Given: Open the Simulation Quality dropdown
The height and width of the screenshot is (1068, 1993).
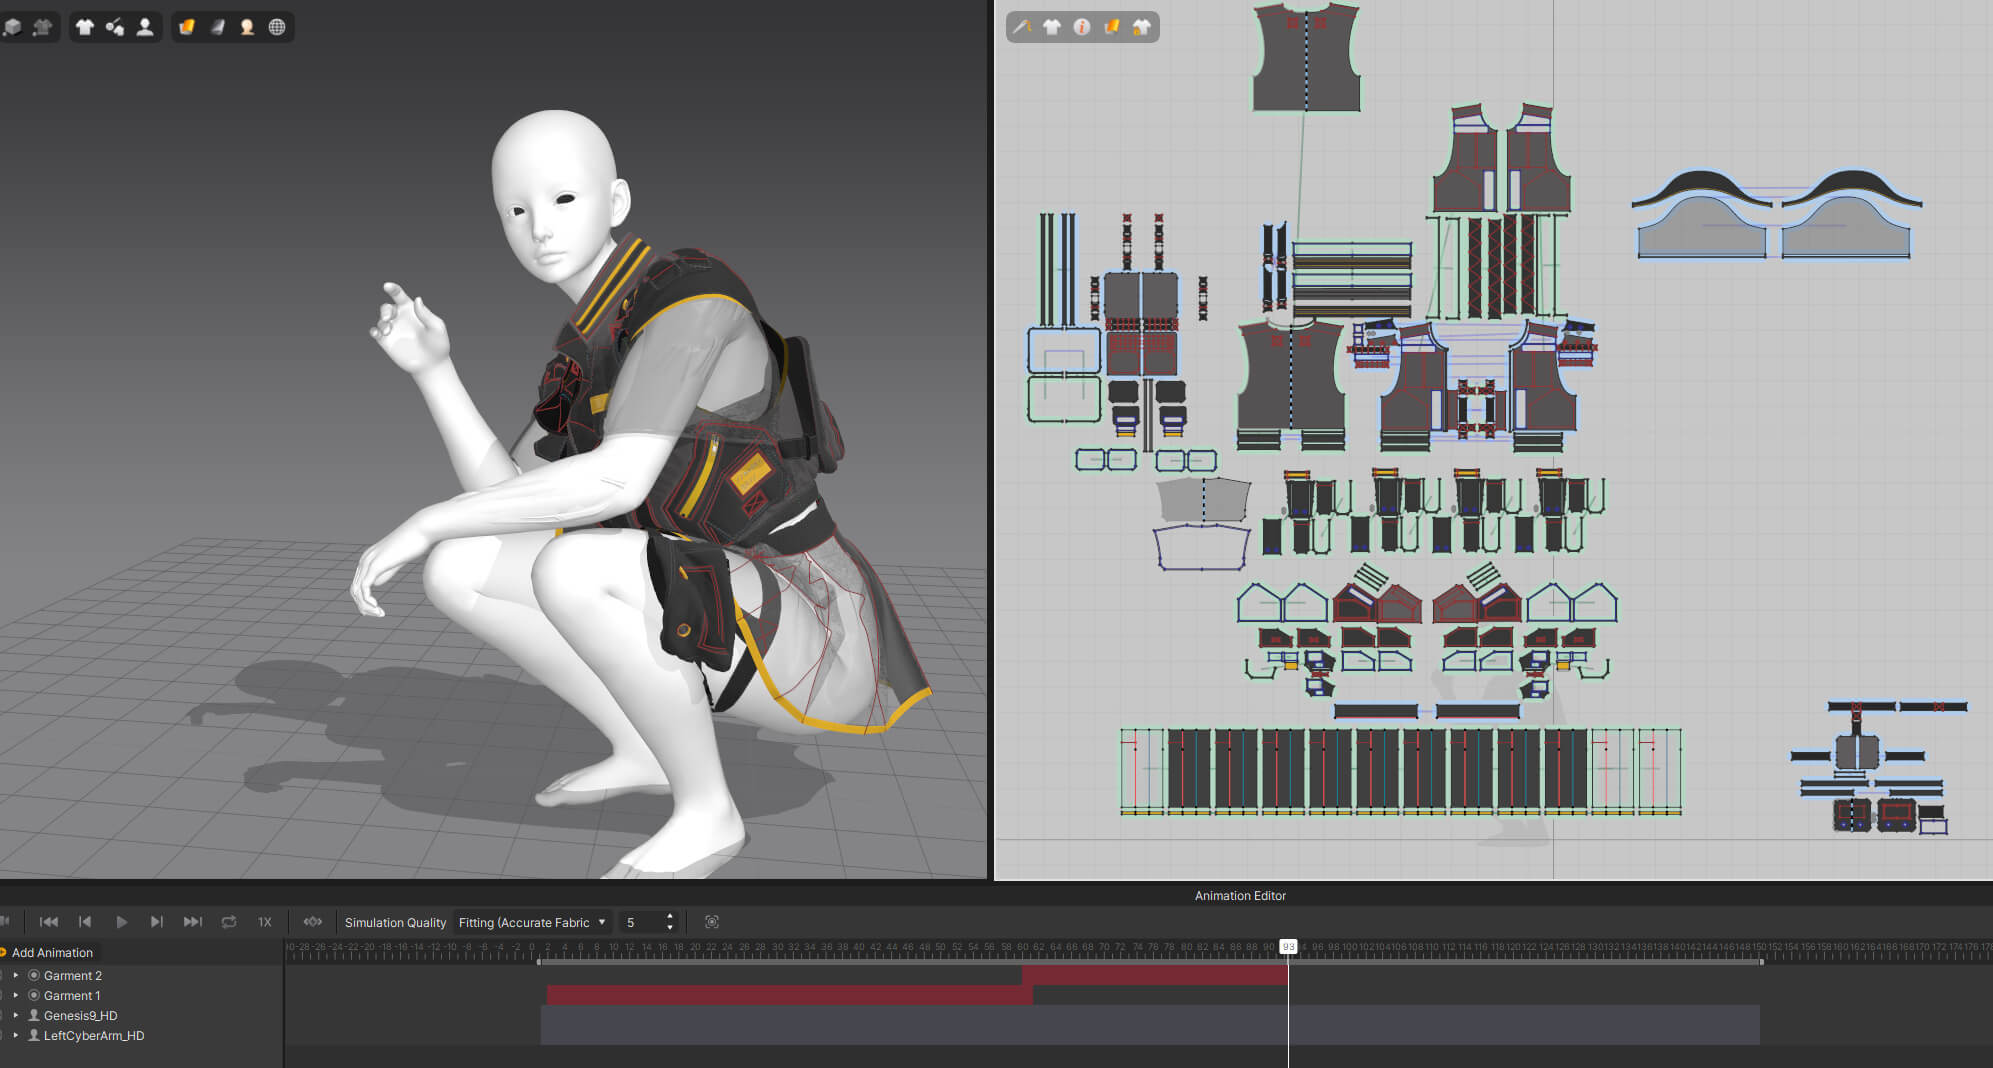Looking at the screenshot, I should (532, 922).
